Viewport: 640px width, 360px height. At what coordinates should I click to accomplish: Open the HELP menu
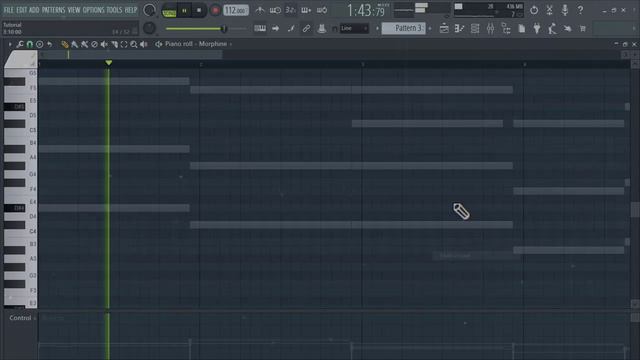click(131, 10)
